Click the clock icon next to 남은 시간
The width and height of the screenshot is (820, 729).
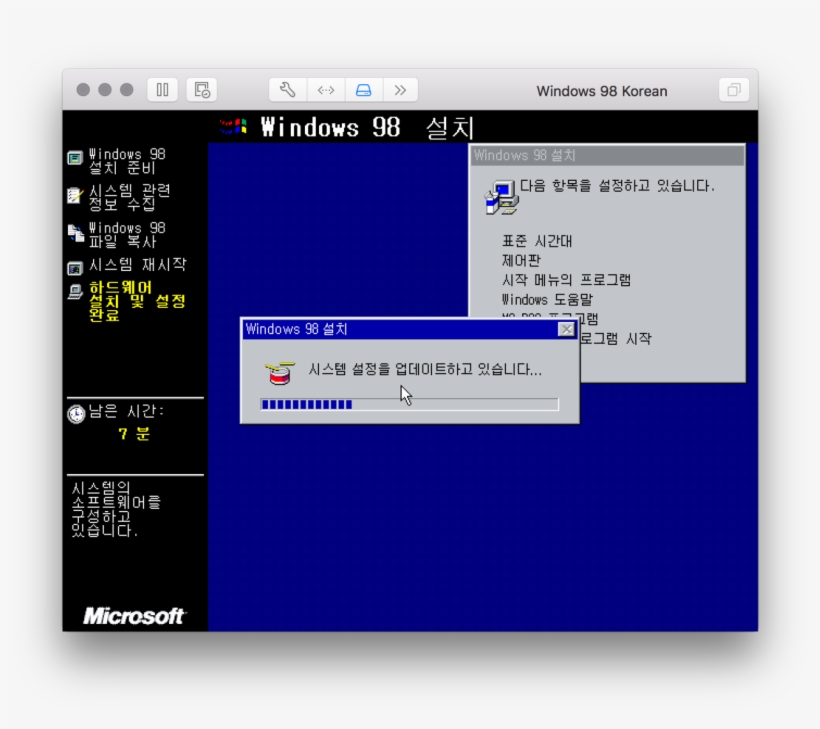coord(76,414)
